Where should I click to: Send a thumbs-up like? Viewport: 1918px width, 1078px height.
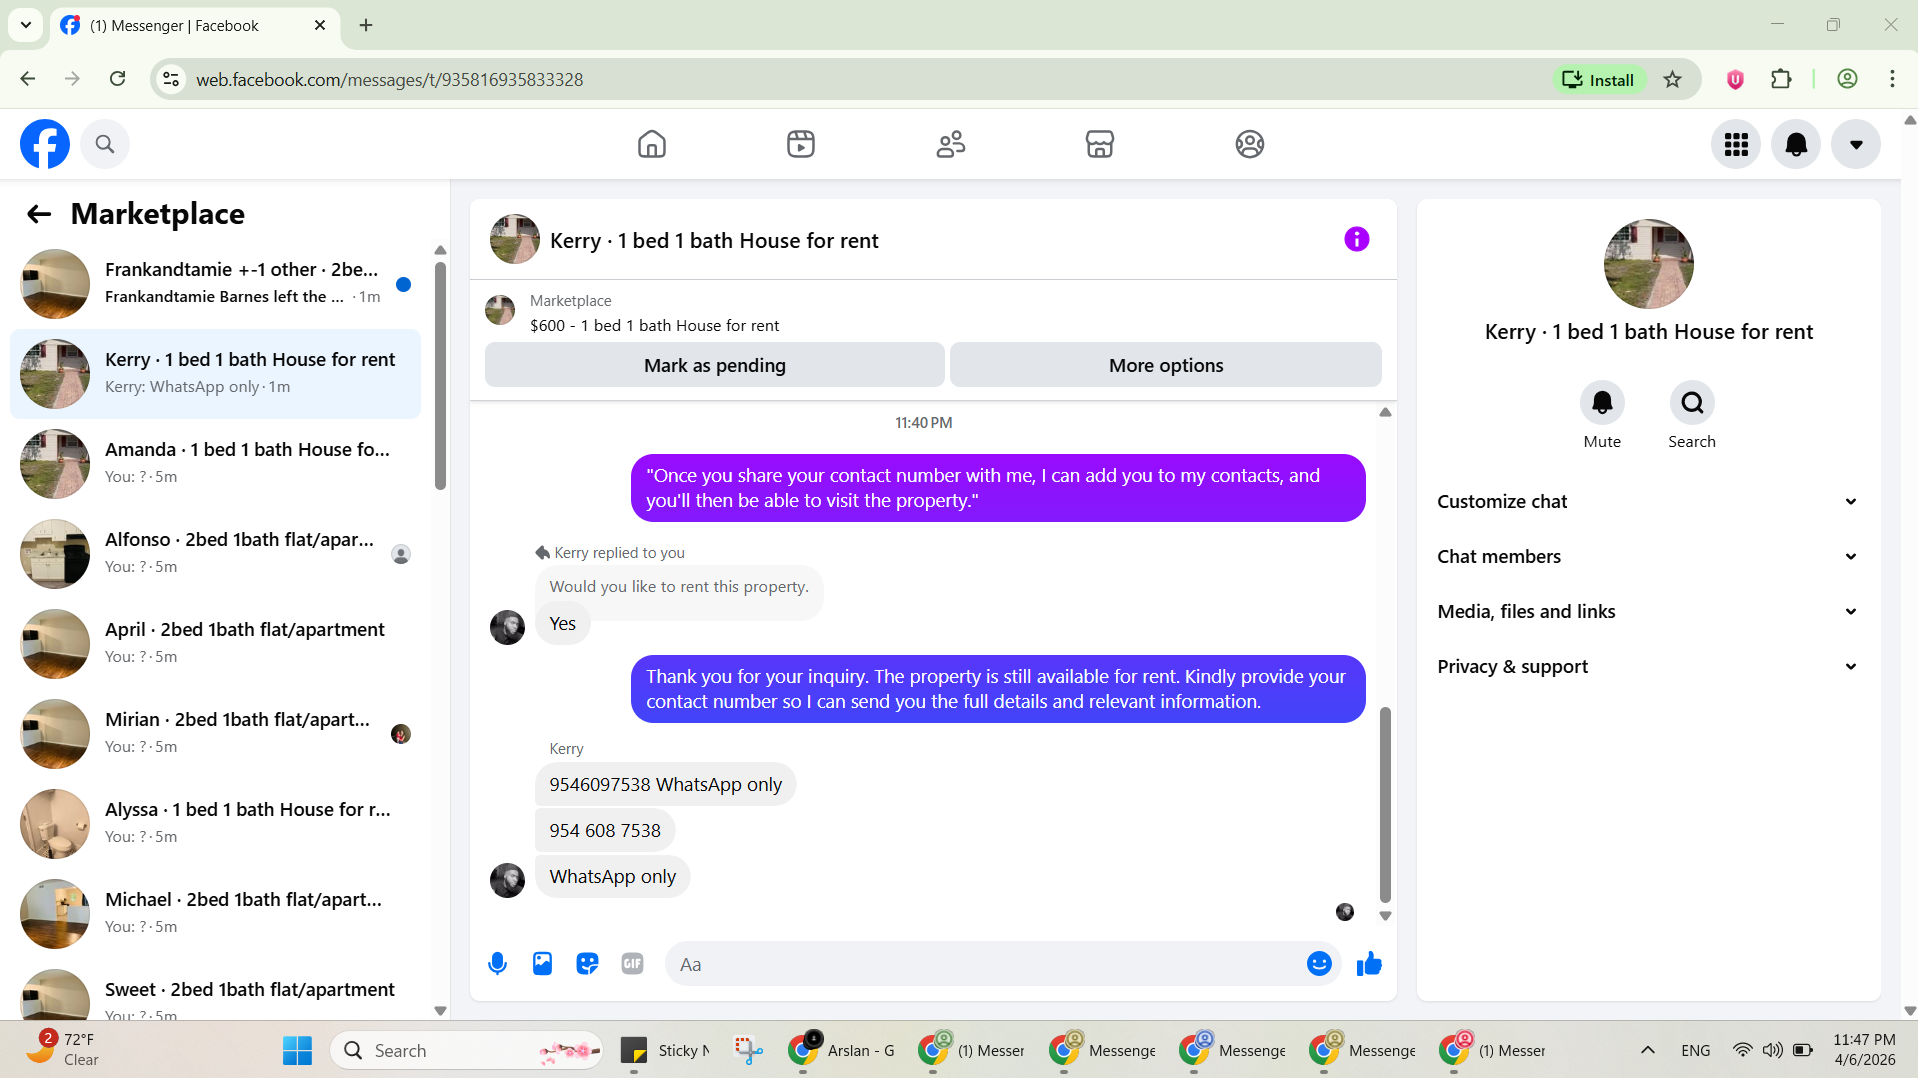[1369, 964]
